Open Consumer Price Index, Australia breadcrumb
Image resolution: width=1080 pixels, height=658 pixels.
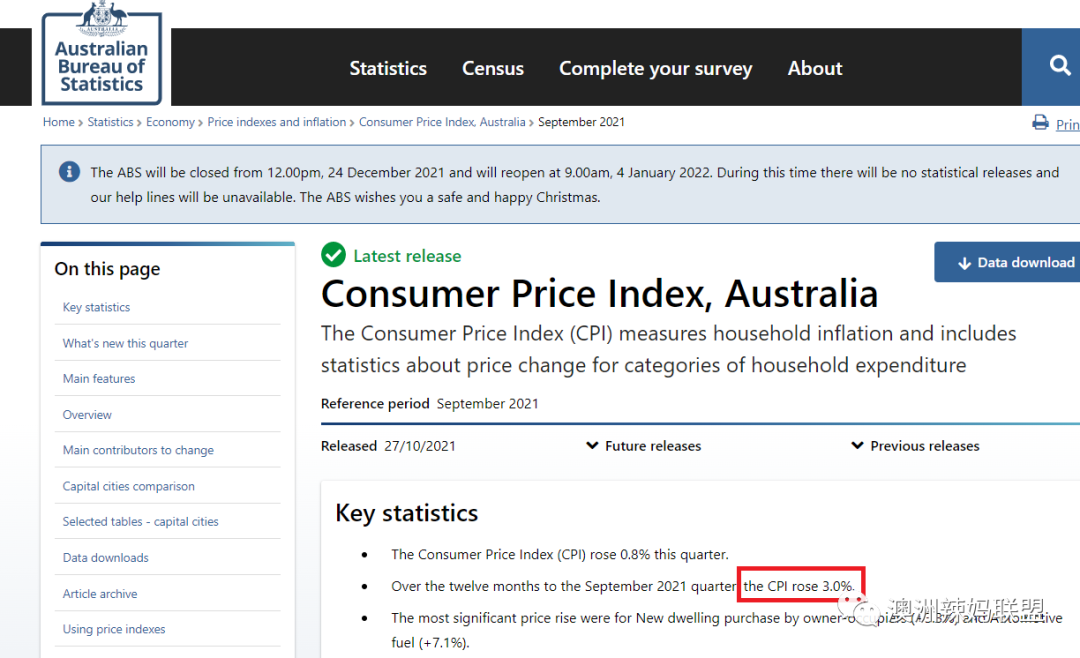[442, 122]
